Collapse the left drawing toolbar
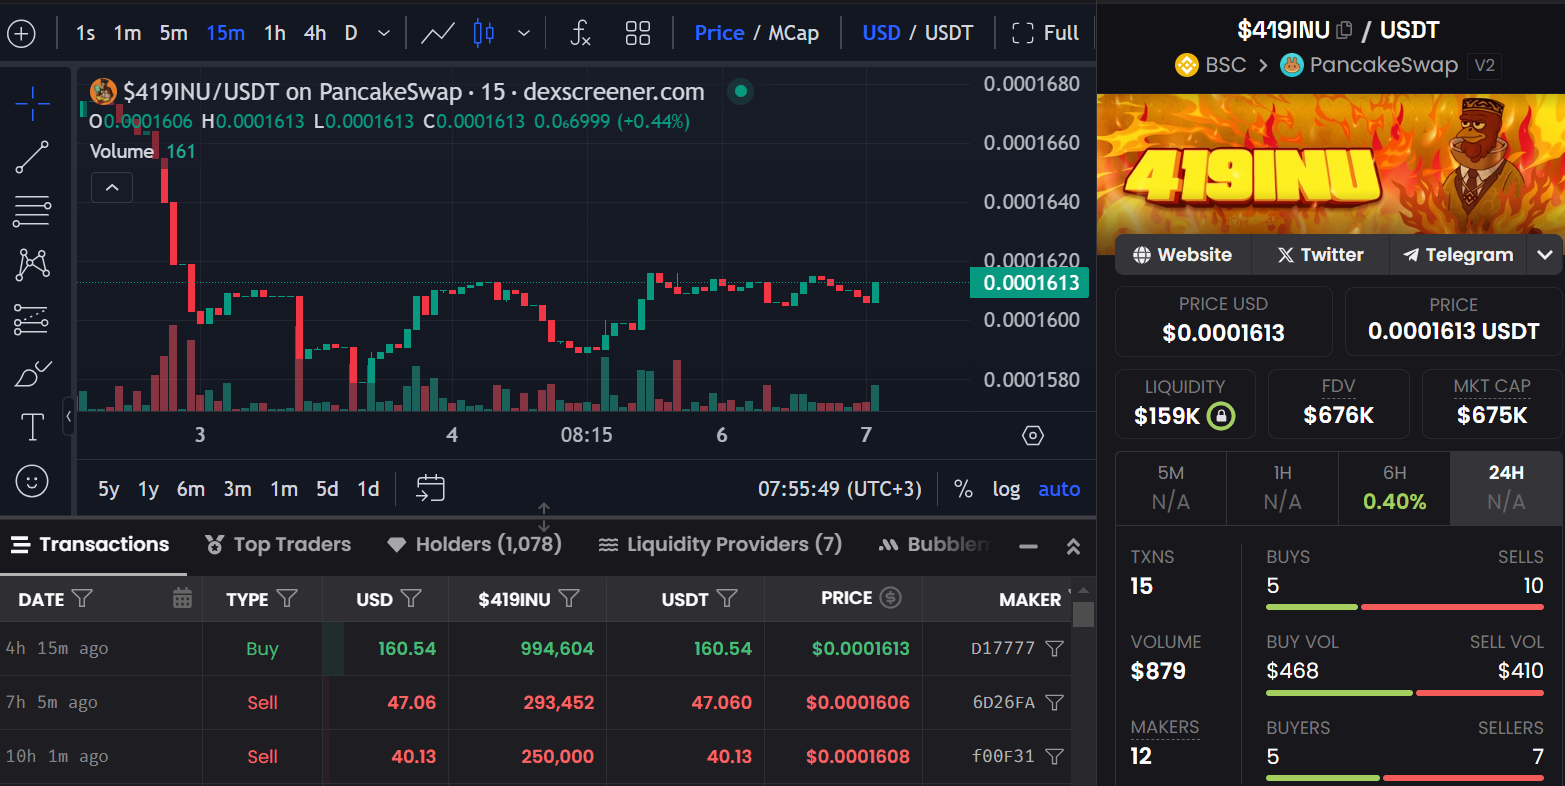1565x786 pixels. 69,415
